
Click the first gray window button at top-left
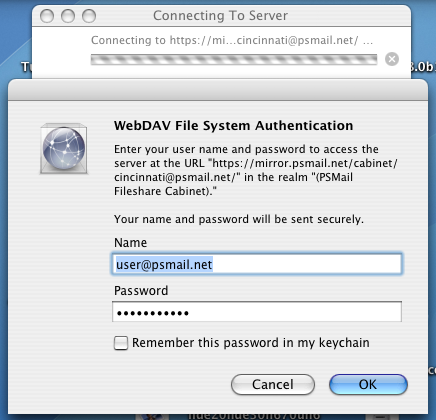47,16
